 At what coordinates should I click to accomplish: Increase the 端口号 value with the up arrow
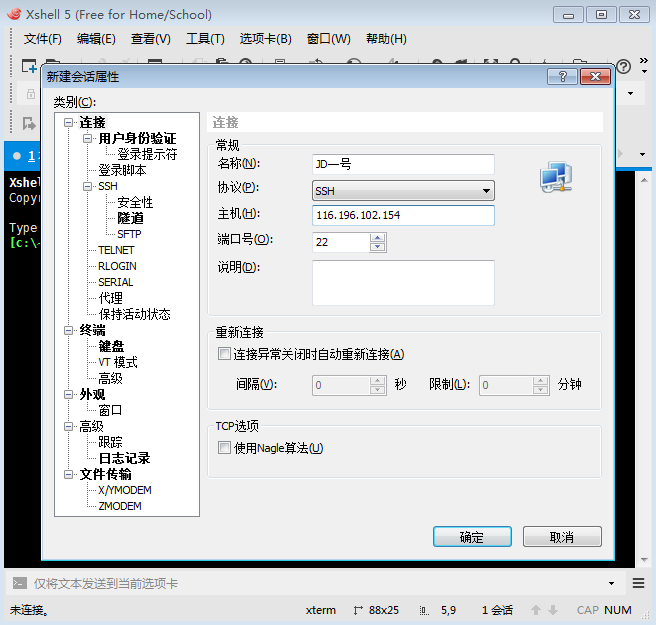377,238
